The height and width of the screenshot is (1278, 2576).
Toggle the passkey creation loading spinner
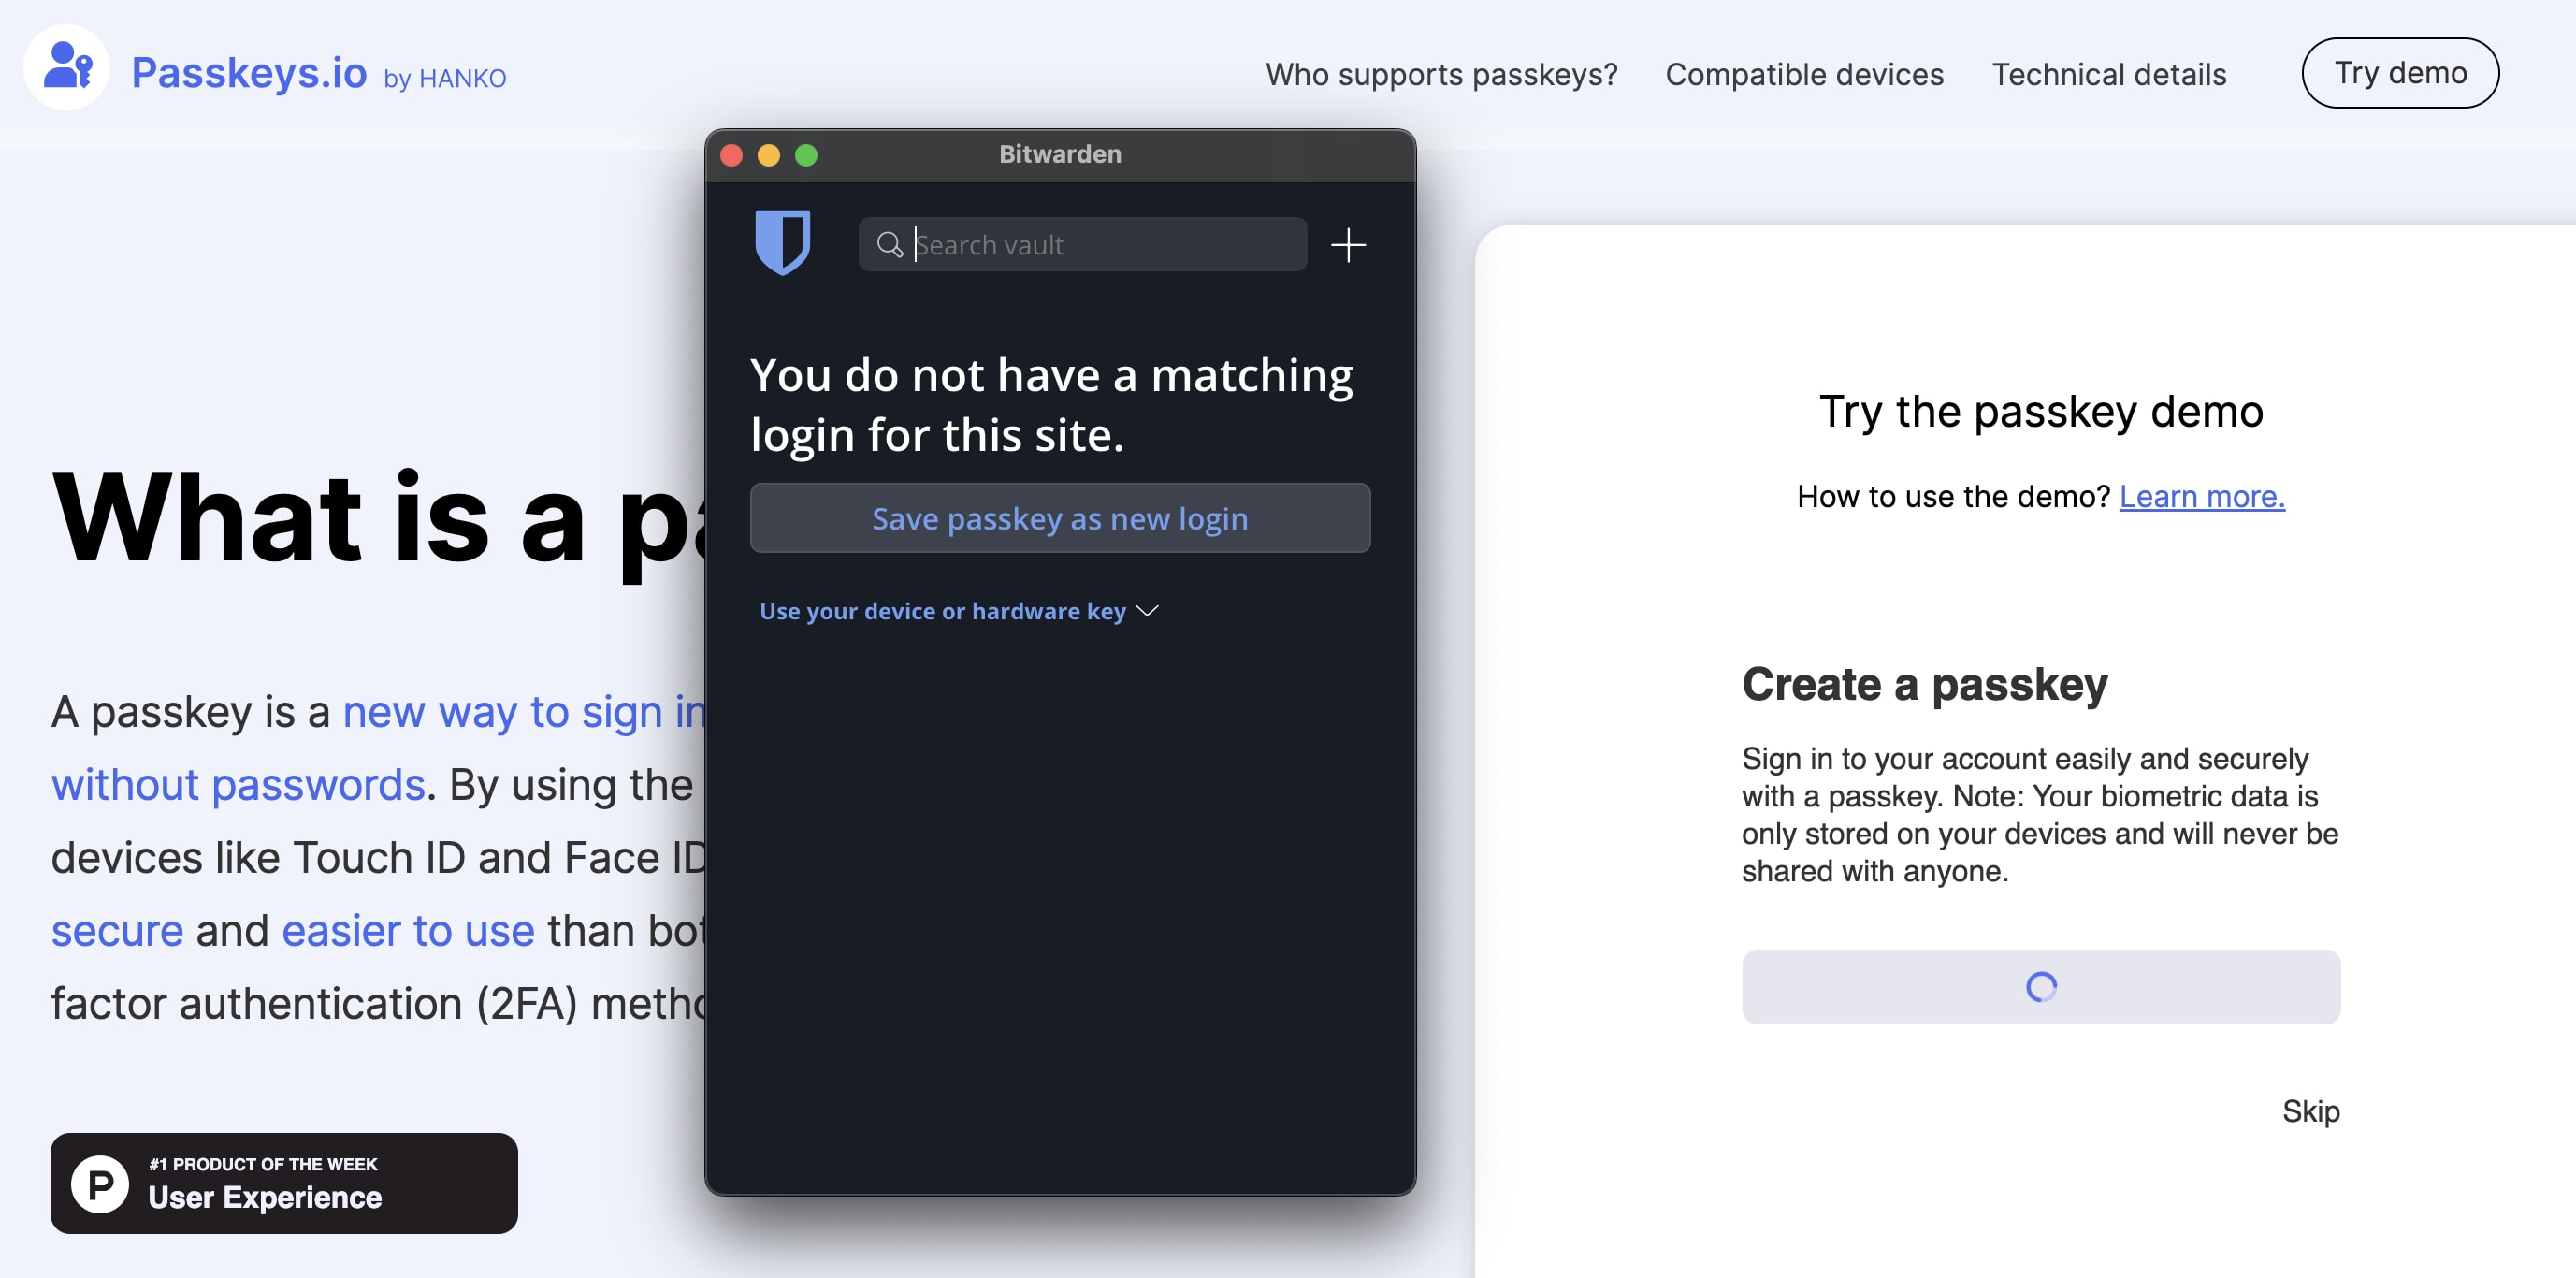[x=2042, y=985]
